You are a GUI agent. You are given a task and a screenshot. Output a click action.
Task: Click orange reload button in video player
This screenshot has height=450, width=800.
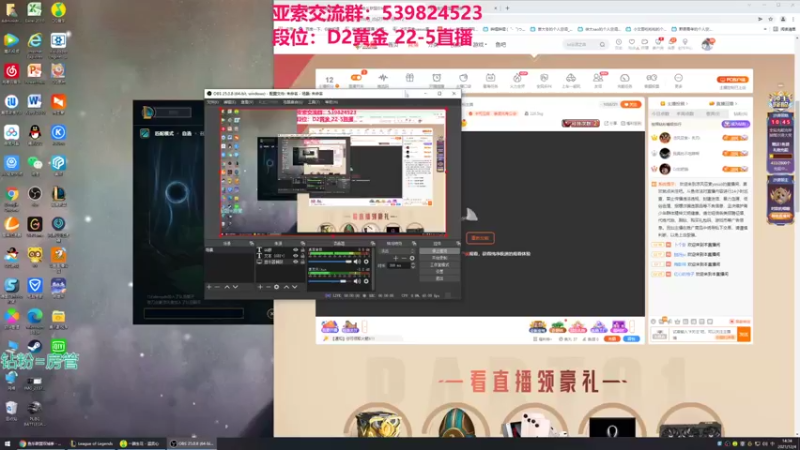(480, 238)
